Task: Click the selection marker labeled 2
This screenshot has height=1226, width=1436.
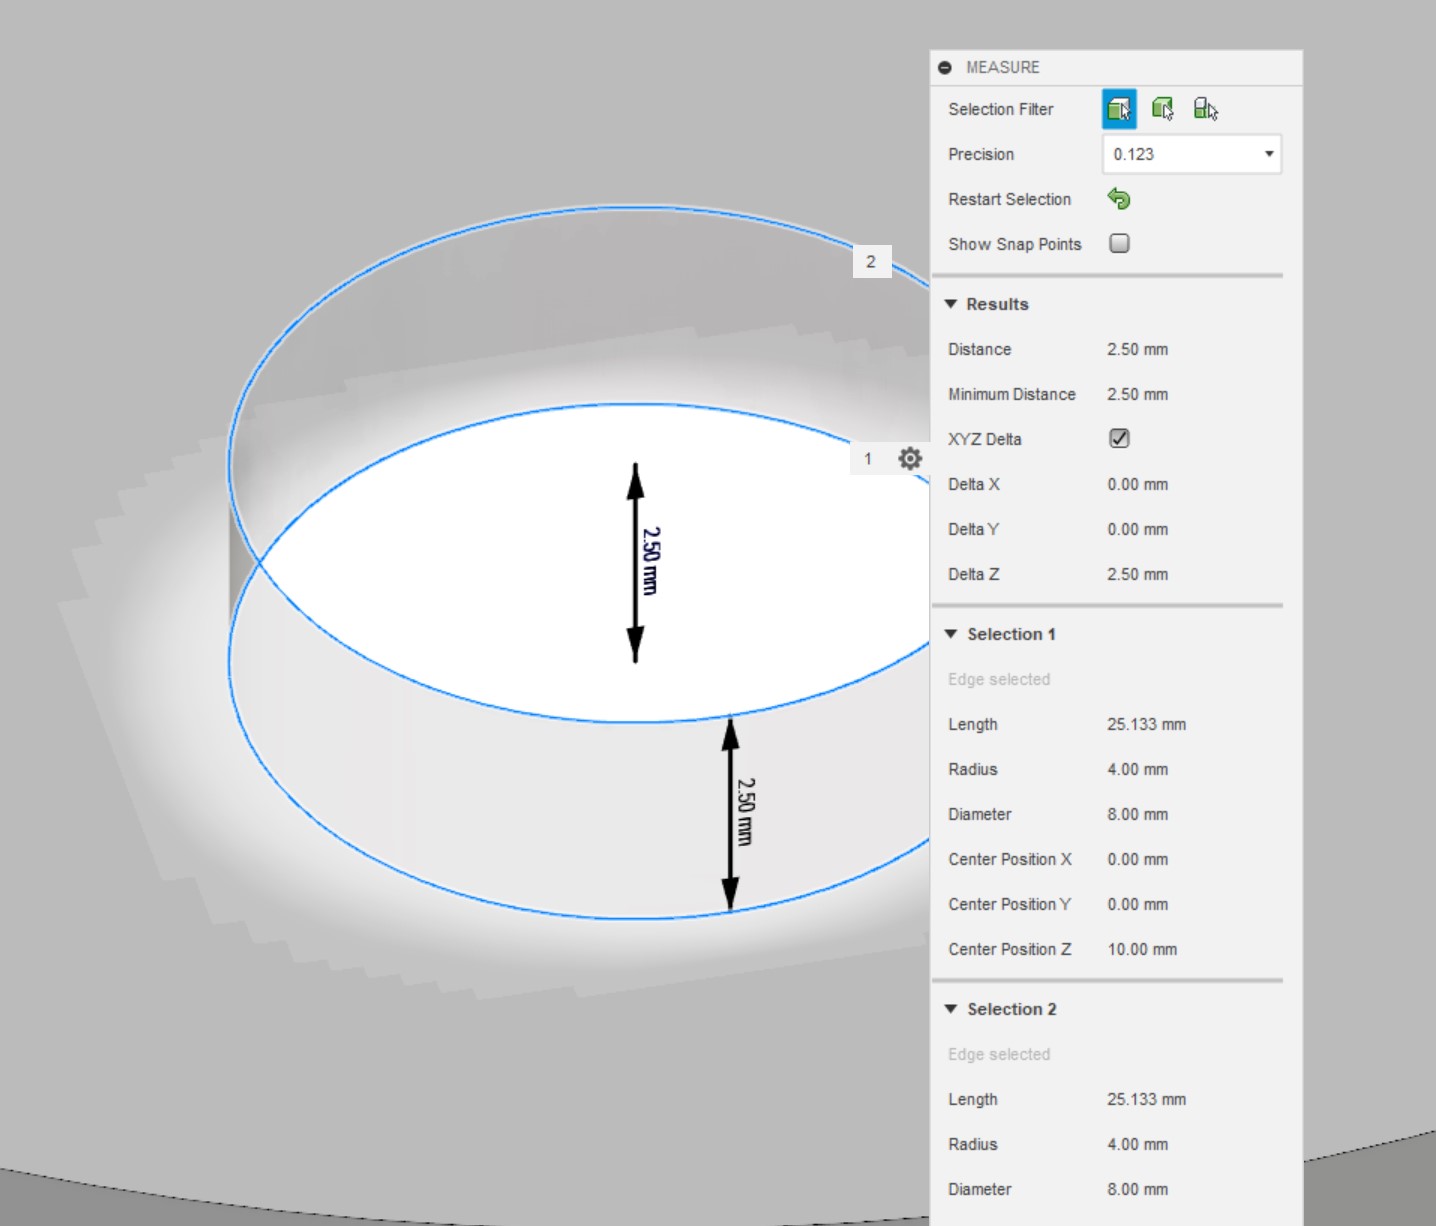Action: pos(871,262)
